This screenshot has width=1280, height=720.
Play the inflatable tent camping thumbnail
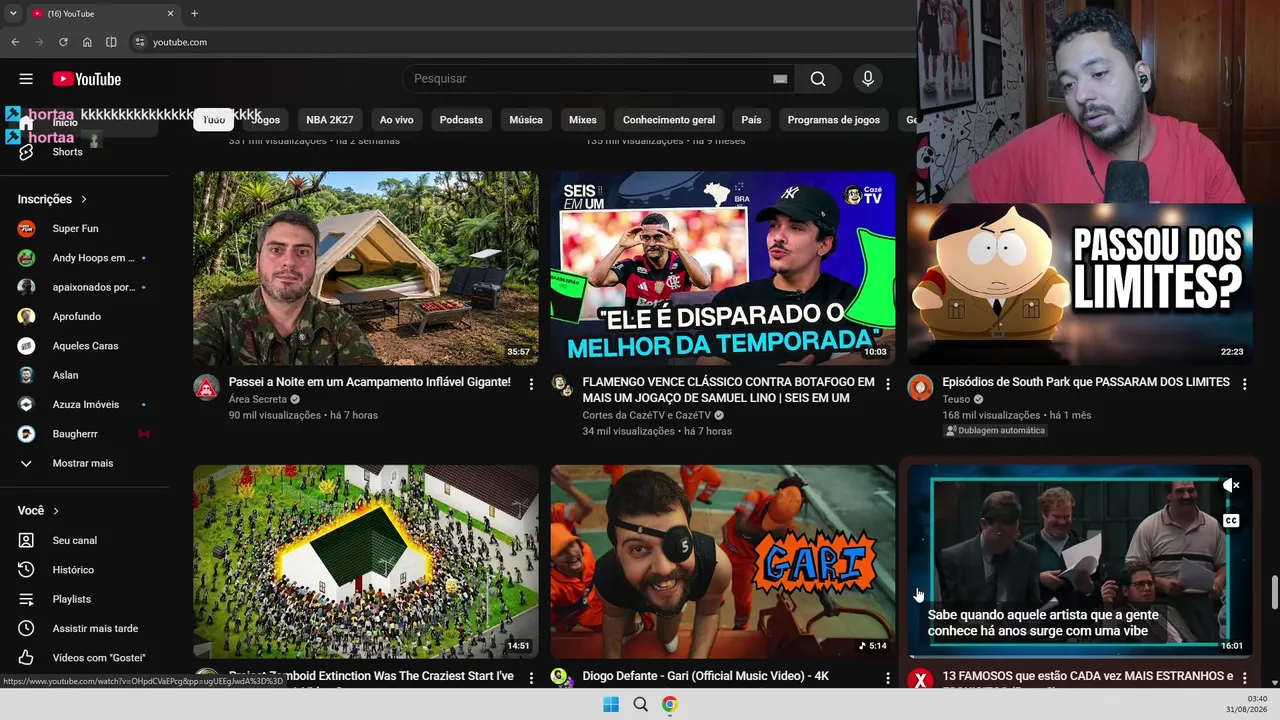(366, 268)
